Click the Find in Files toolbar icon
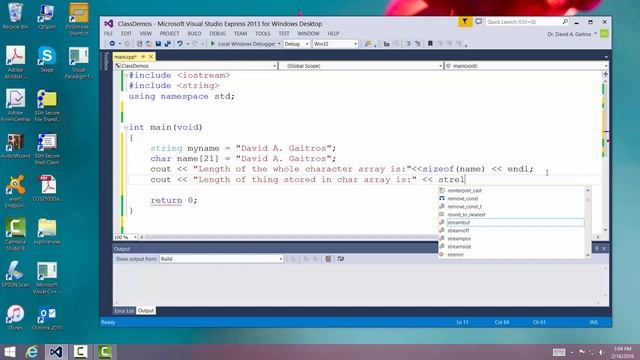Viewport: 640px width, 360px height. (368, 44)
